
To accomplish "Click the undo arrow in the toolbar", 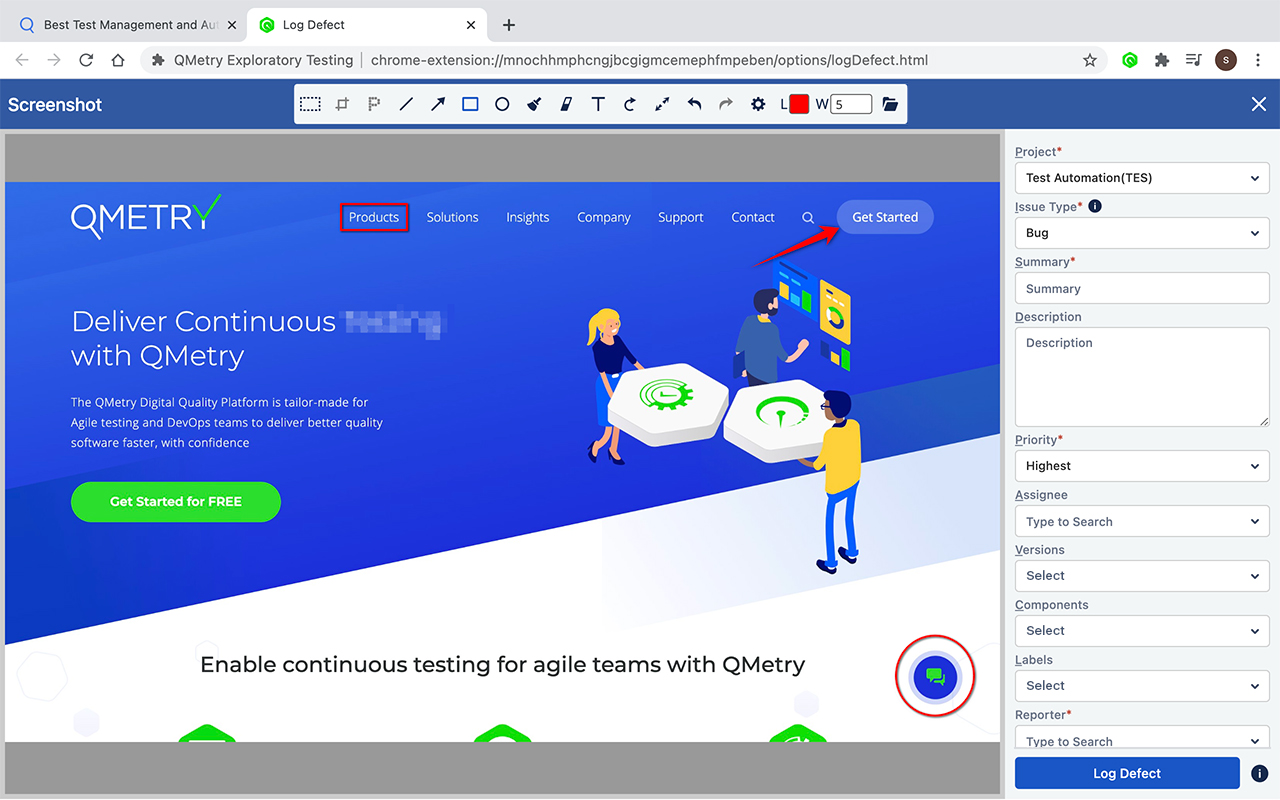I will point(694,104).
